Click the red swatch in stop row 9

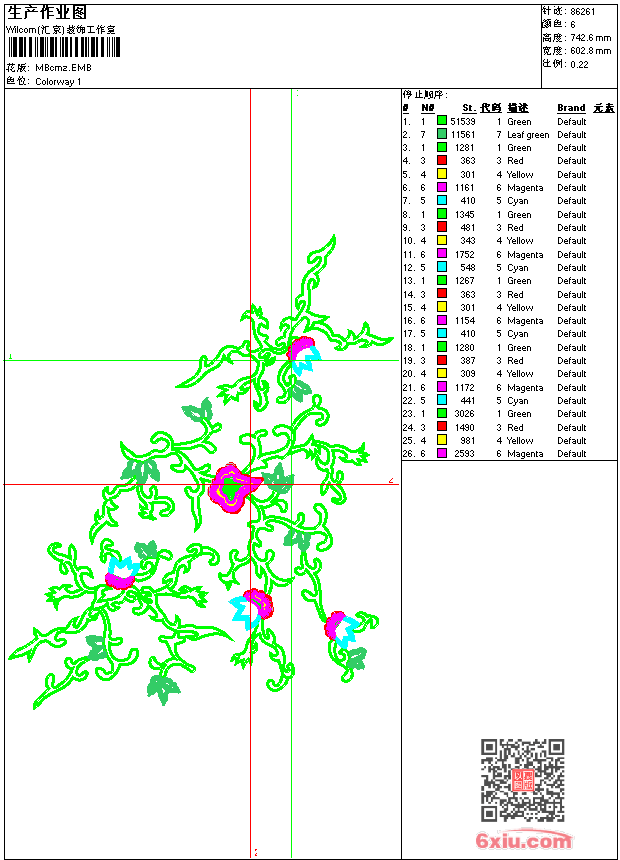click(x=441, y=227)
